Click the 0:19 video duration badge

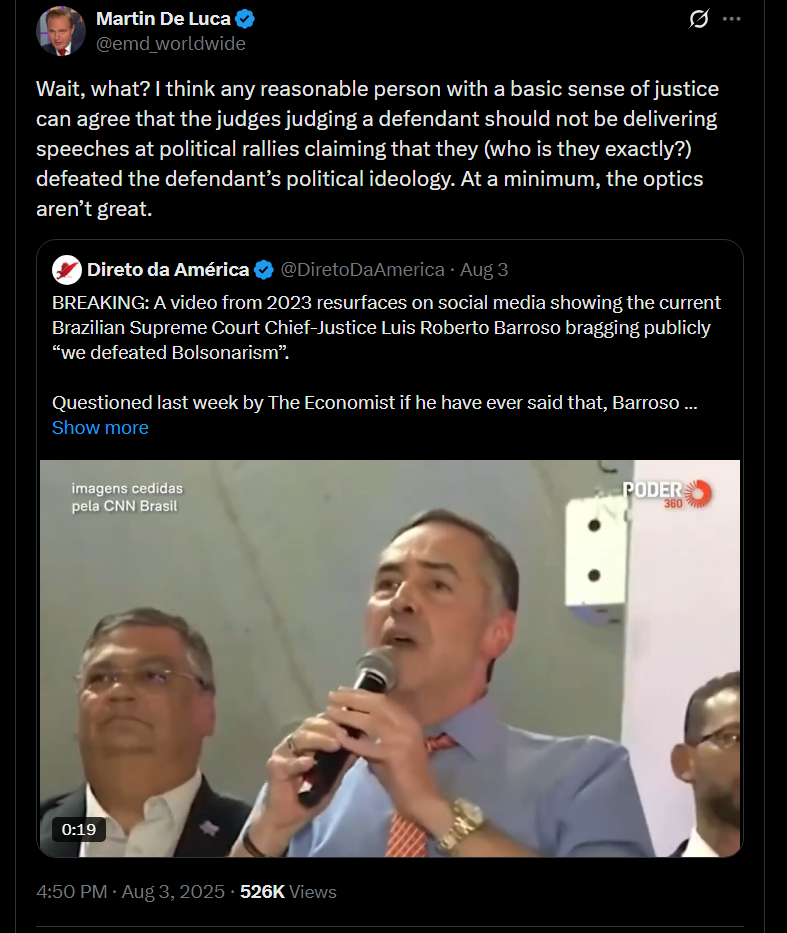coord(79,829)
